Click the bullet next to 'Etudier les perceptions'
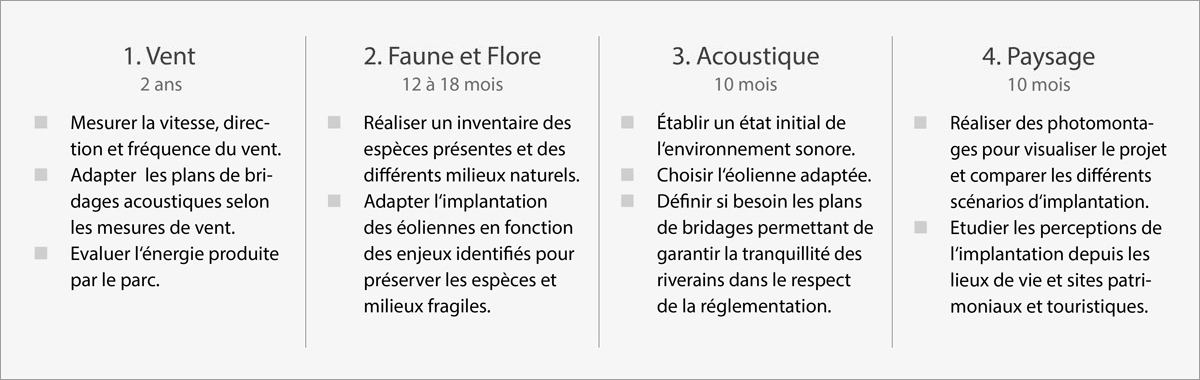1200x380 pixels. [921, 226]
